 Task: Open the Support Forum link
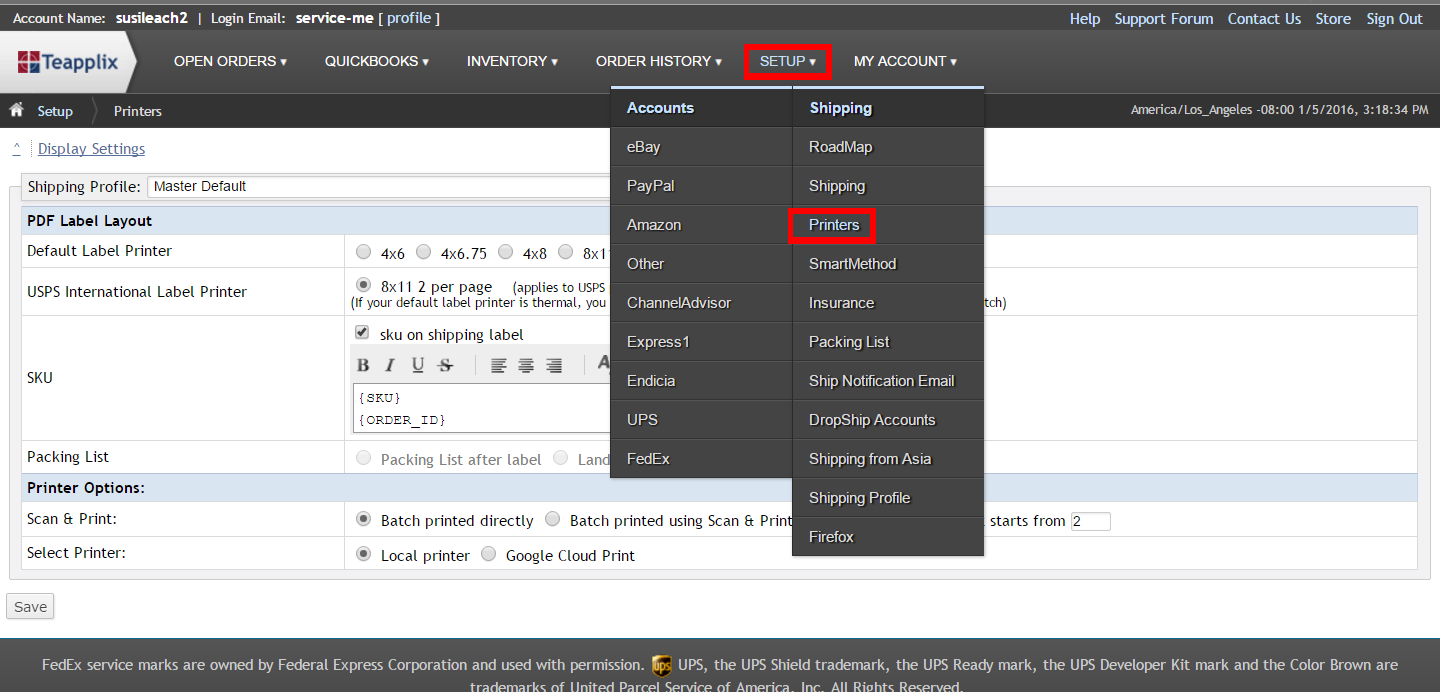(x=1164, y=19)
